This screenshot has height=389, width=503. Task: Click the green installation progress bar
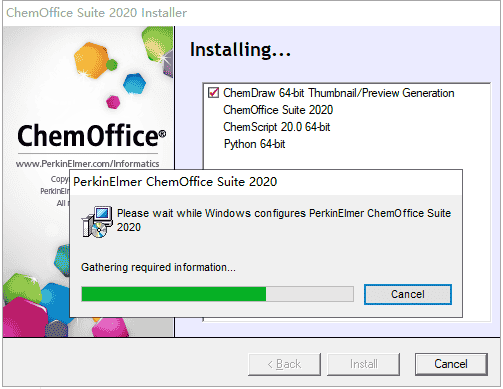pyautogui.click(x=217, y=294)
